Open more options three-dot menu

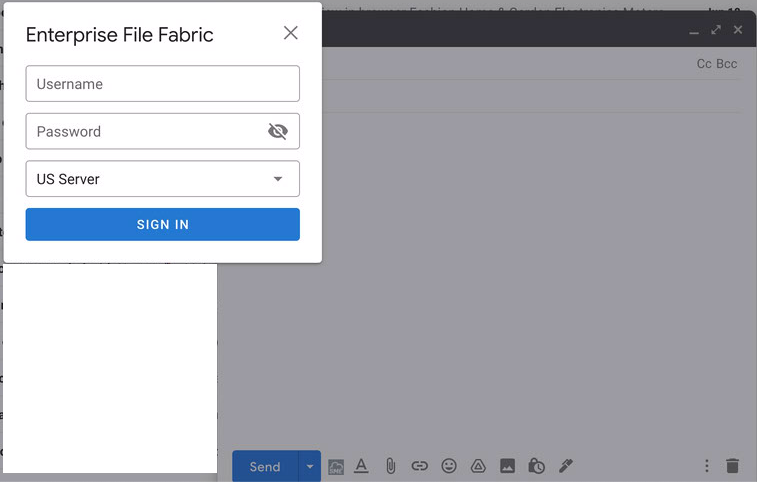(x=707, y=466)
